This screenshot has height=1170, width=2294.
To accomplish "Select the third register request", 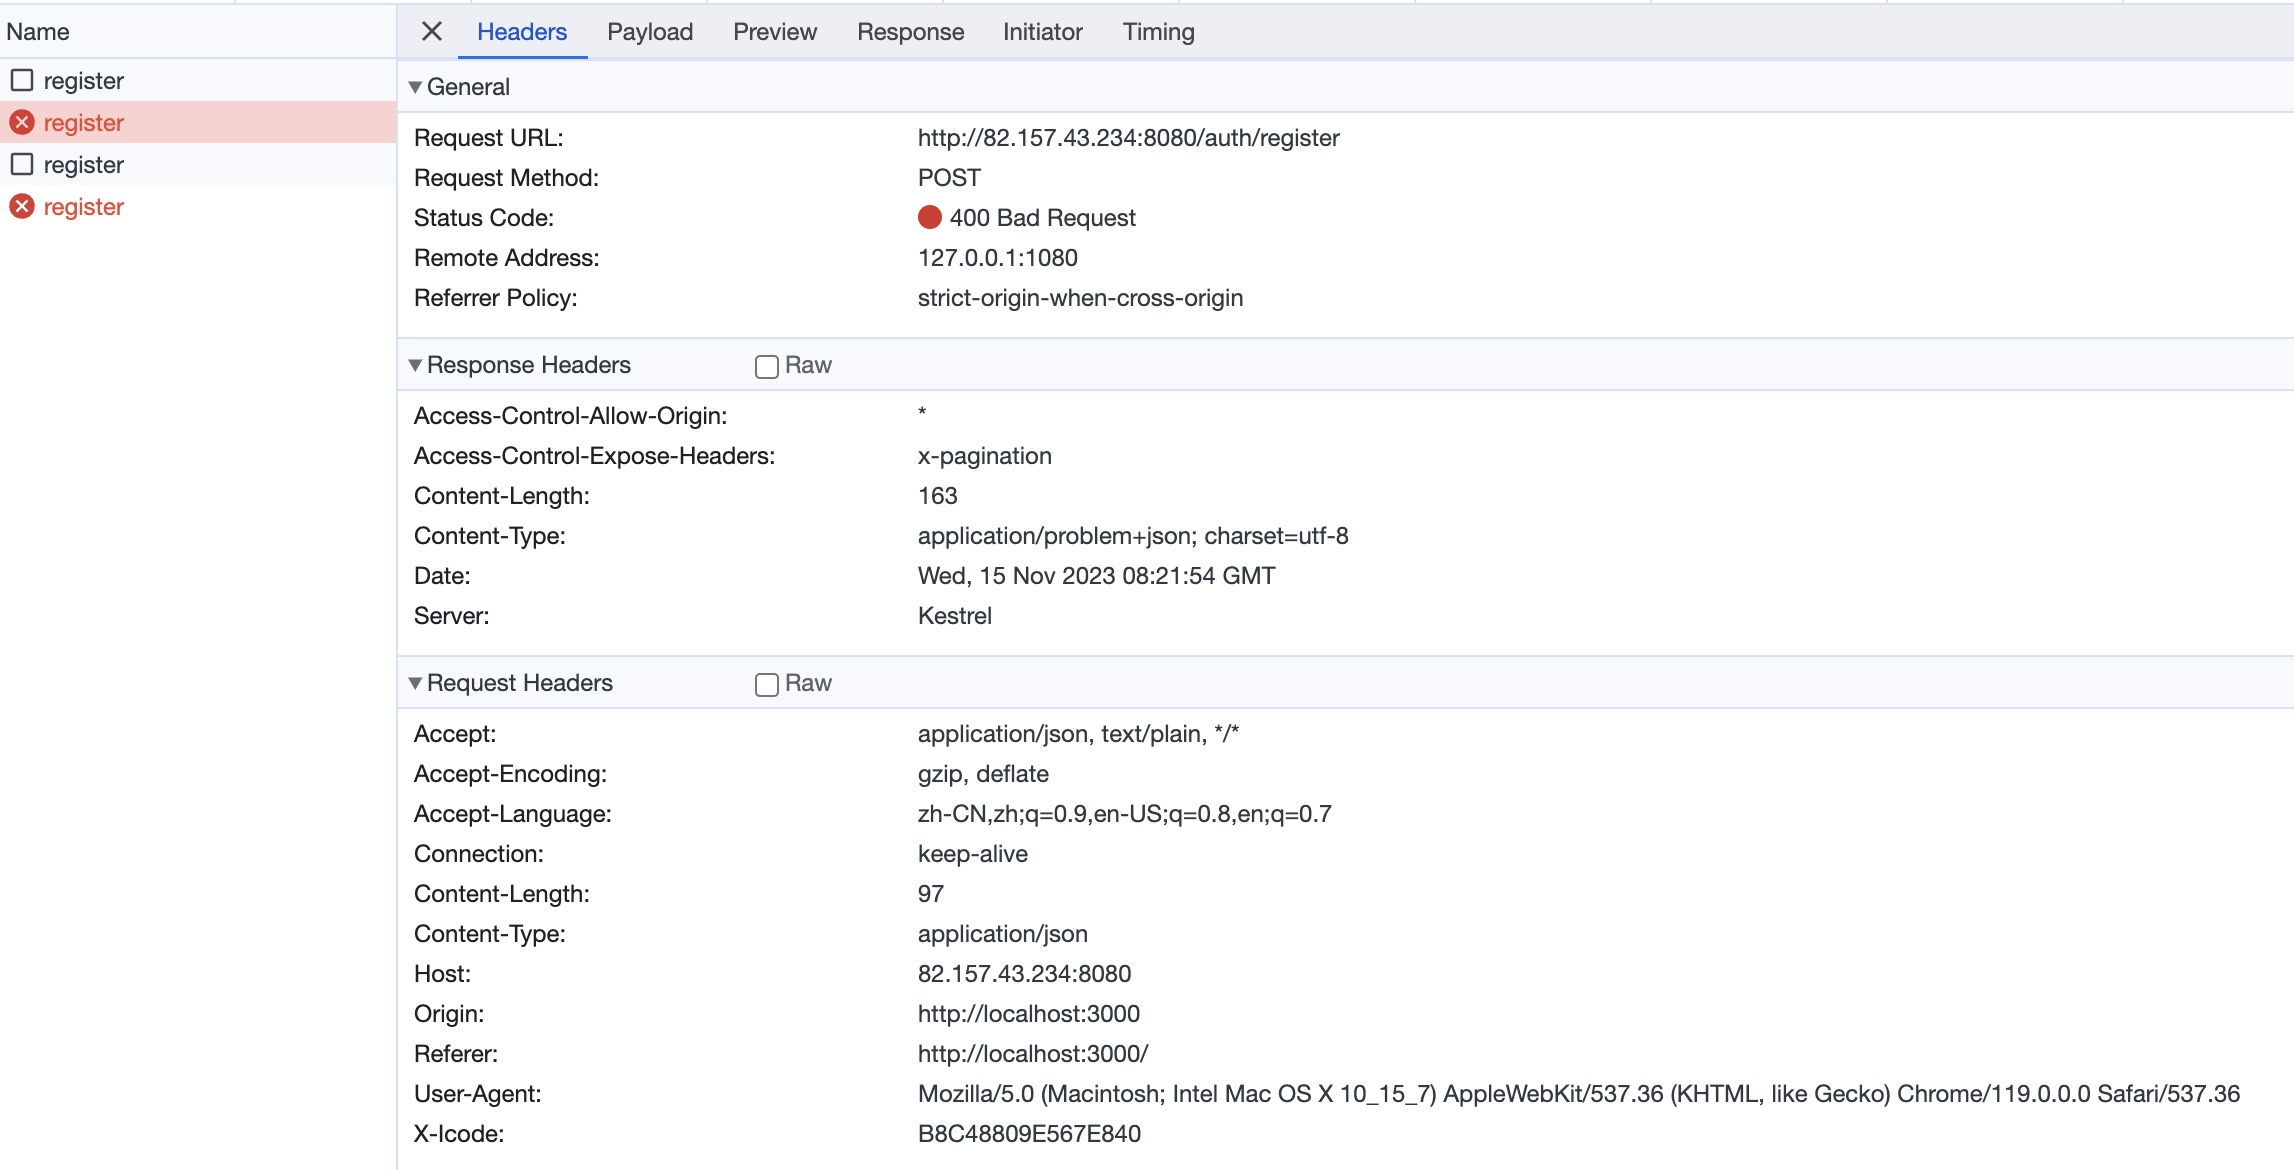I will [198, 164].
